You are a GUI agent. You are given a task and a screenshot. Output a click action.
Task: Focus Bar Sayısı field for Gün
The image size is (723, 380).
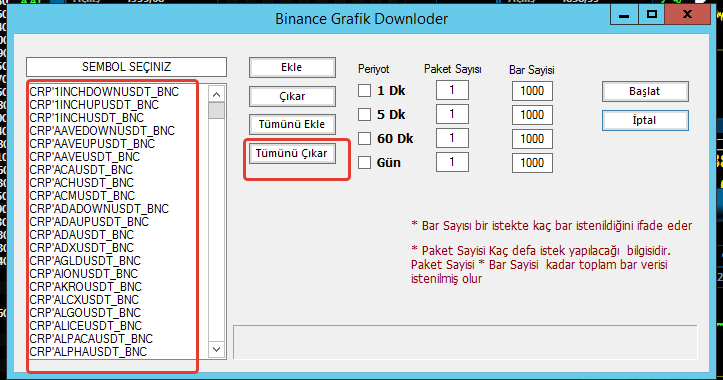[x=532, y=163]
